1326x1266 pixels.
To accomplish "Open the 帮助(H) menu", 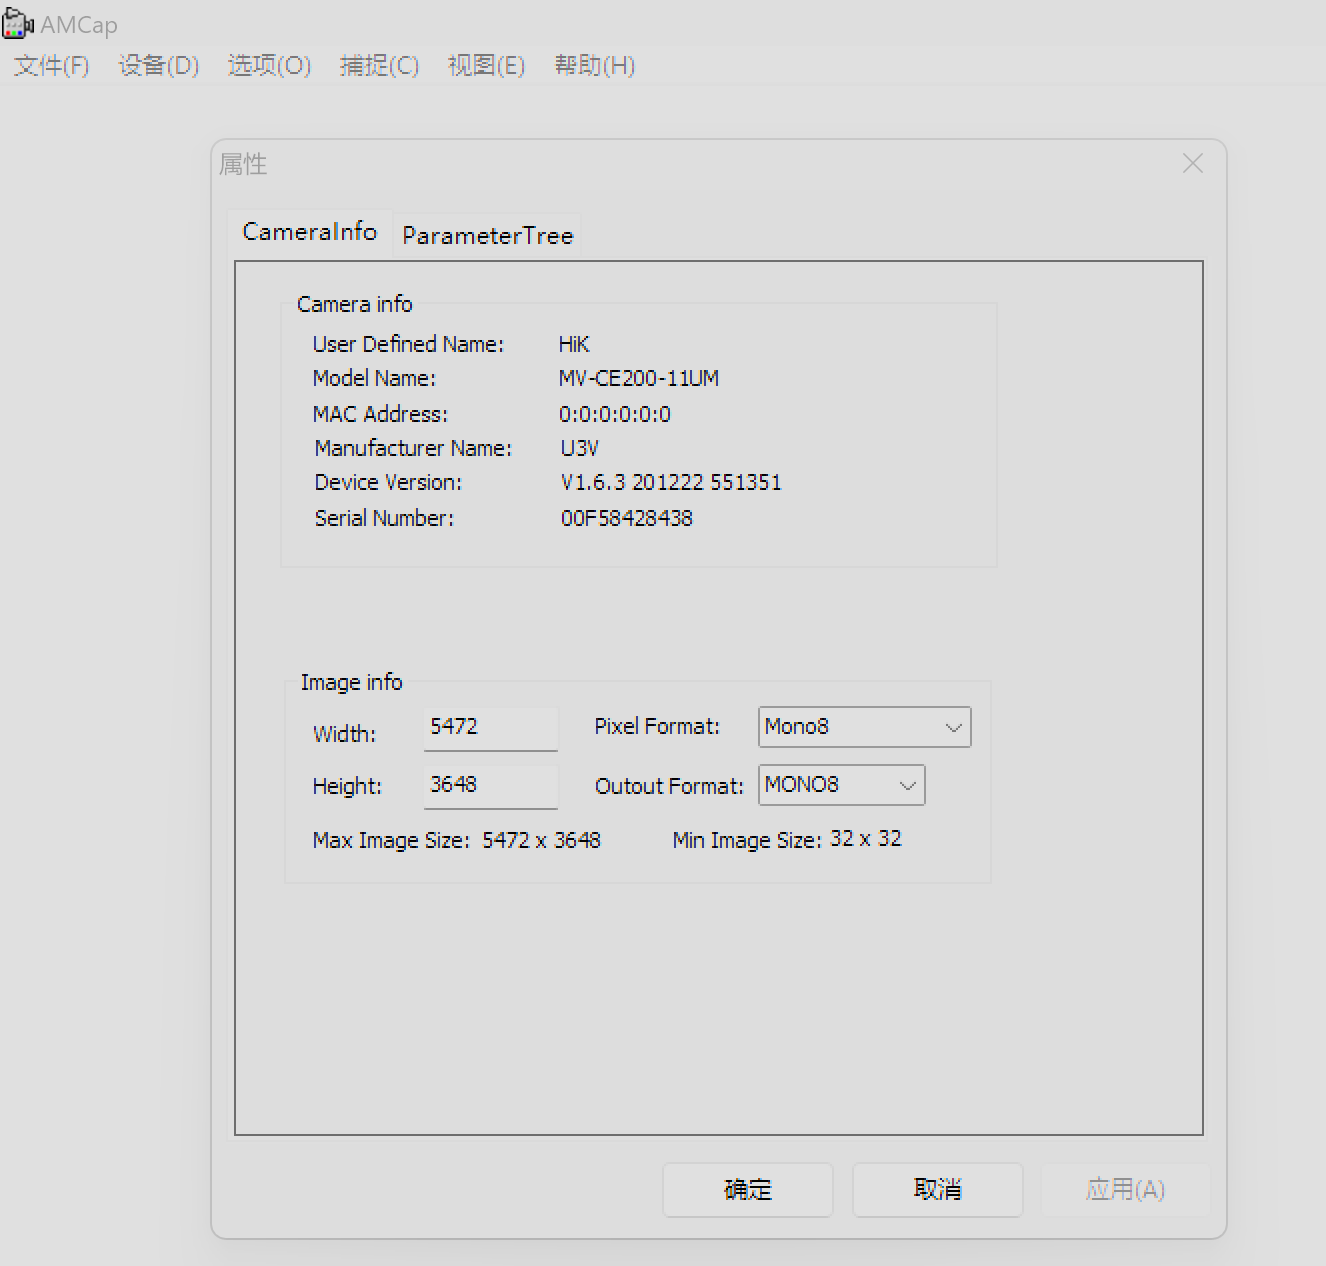I will [x=595, y=66].
